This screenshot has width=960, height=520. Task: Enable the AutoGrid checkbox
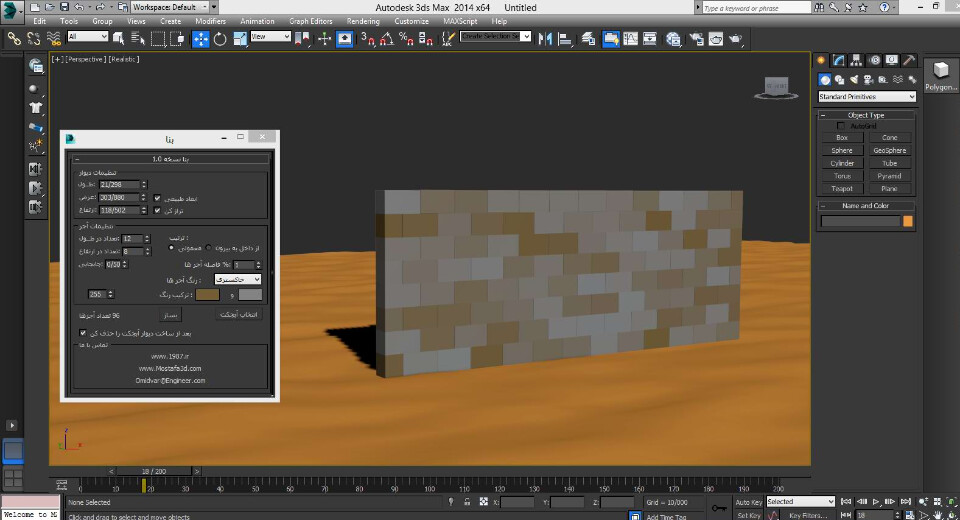coord(842,126)
